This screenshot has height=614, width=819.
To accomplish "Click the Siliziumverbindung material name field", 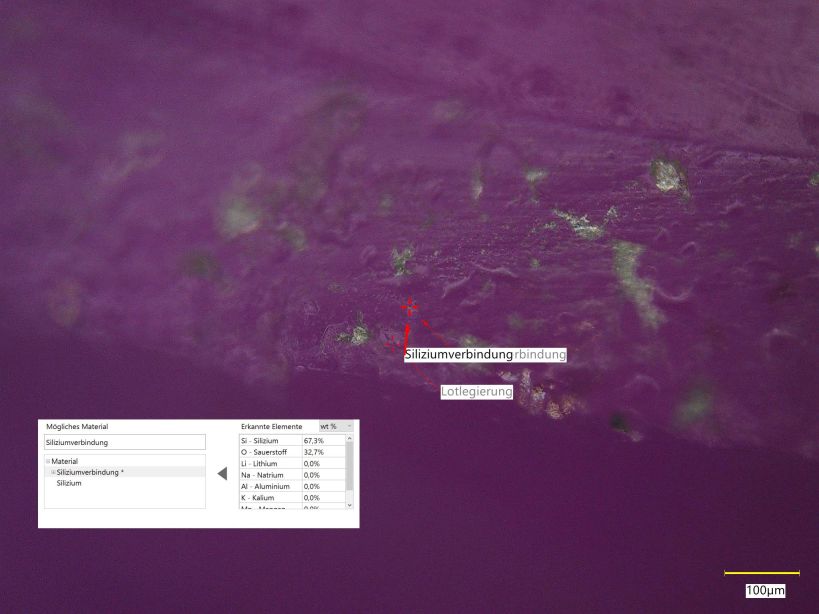I will pyautogui.click(x=124, y=442).
